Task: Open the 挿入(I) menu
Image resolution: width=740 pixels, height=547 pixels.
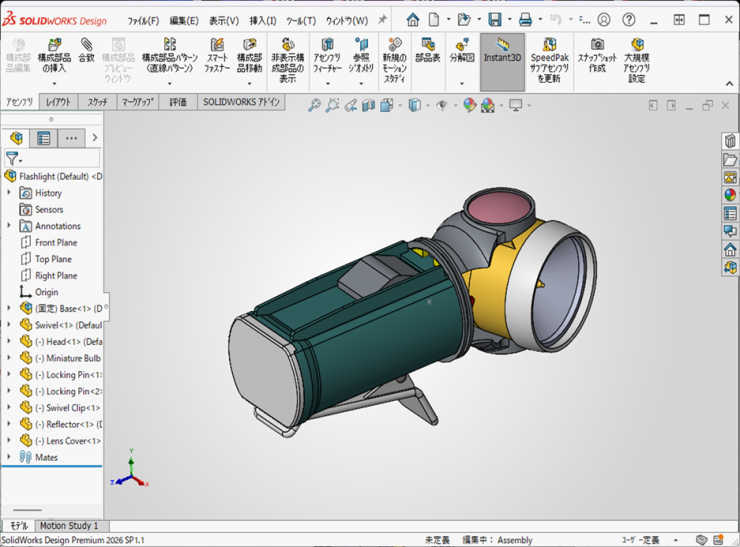Action: click(263, 20)
